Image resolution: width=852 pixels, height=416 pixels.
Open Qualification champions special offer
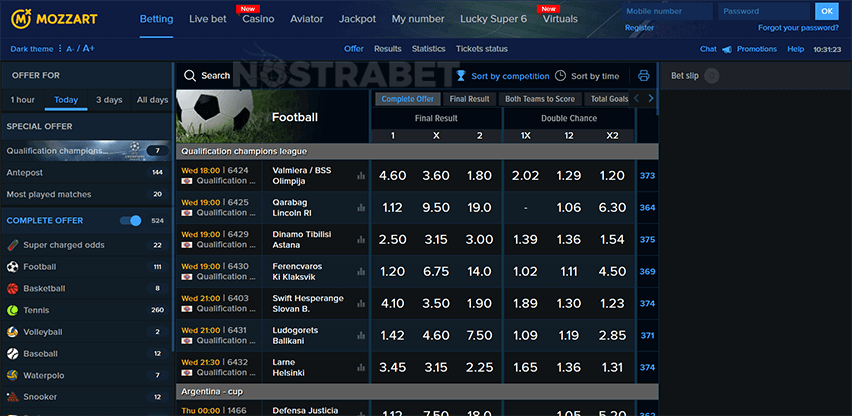tap(87, 150)
